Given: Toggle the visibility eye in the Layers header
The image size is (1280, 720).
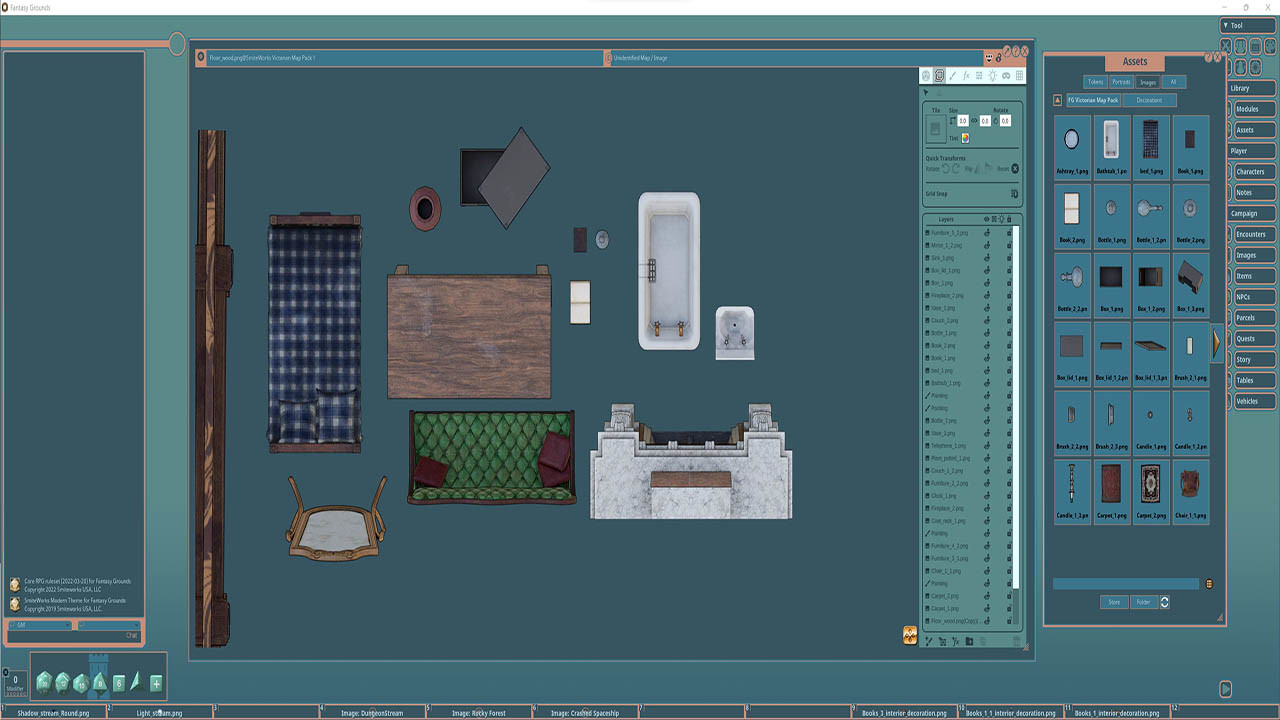Looking at the screenshot, I should click(x=987, y=218).
